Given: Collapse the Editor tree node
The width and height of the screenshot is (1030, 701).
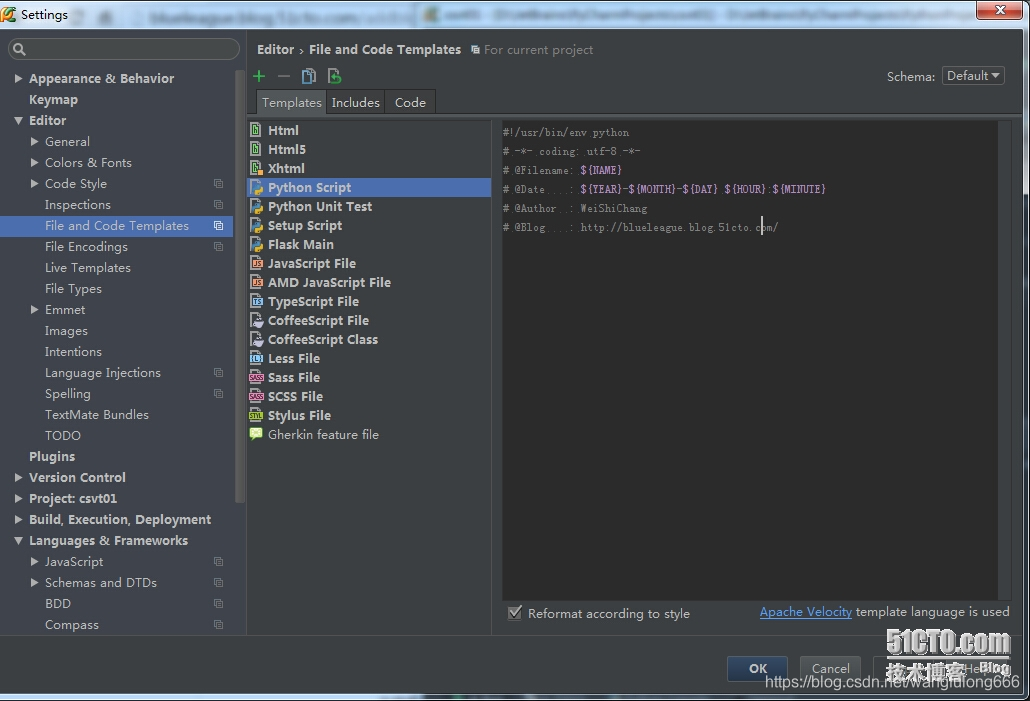Looking at the screenshot, I should [18, 120].
